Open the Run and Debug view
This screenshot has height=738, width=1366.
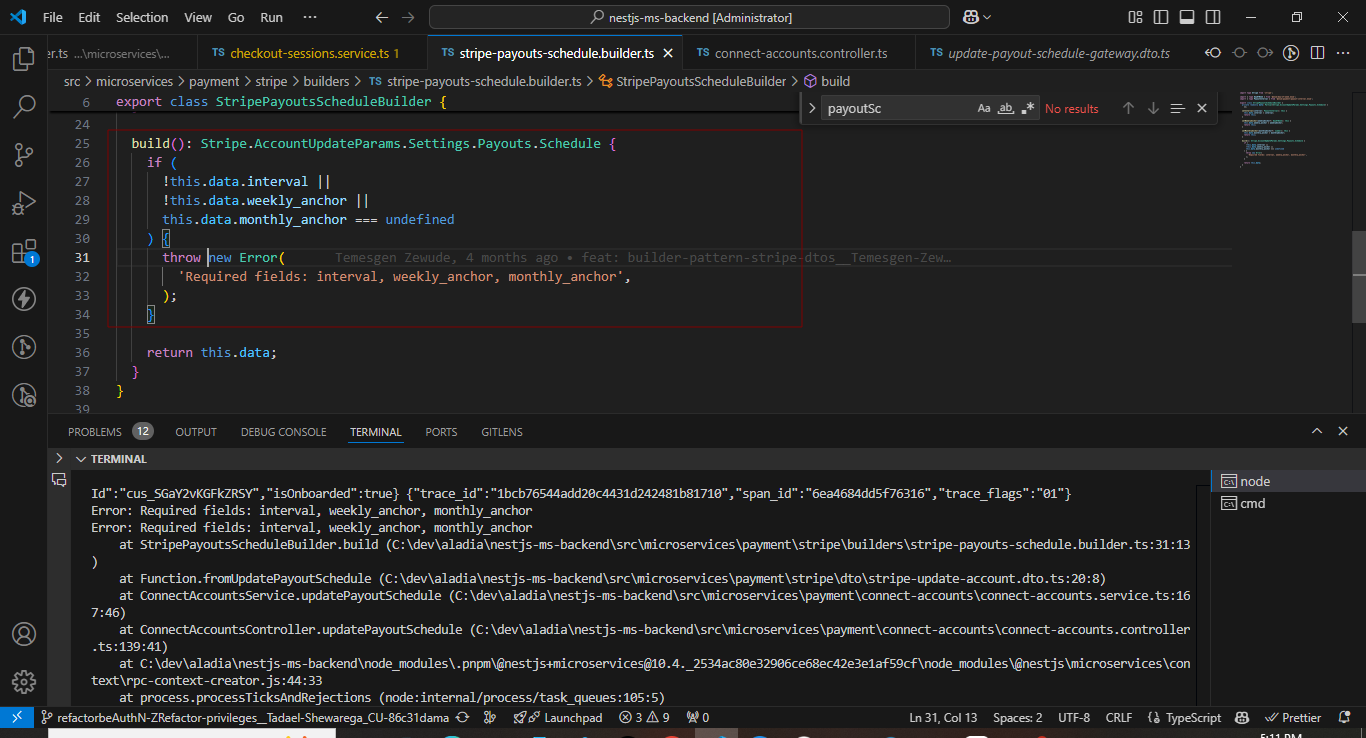[23, 203]
